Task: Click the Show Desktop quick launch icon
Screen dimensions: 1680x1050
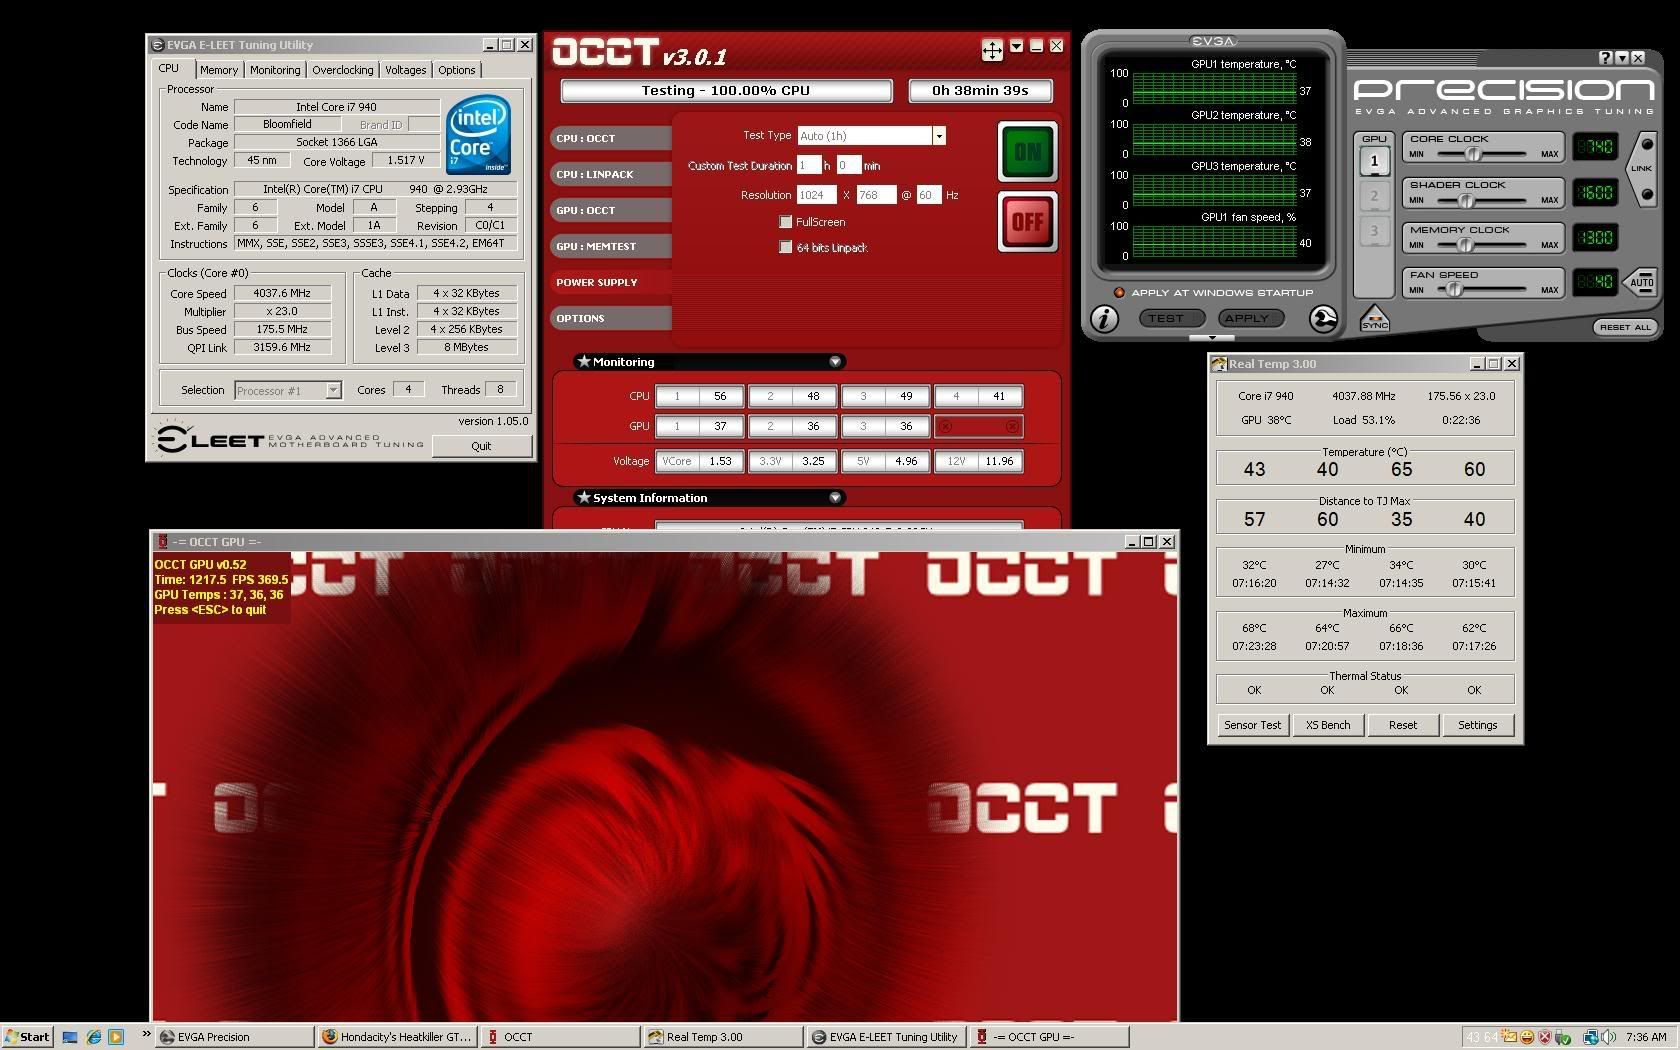Action: (x=70, y=1037)
